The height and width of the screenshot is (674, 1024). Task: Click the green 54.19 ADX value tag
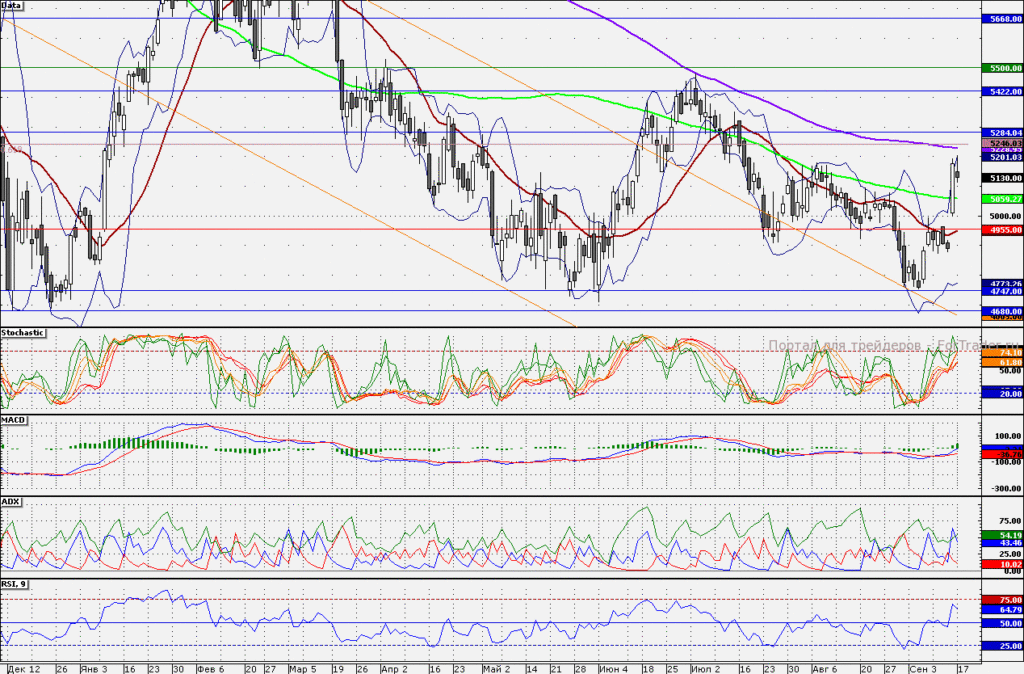[1002, 536]
